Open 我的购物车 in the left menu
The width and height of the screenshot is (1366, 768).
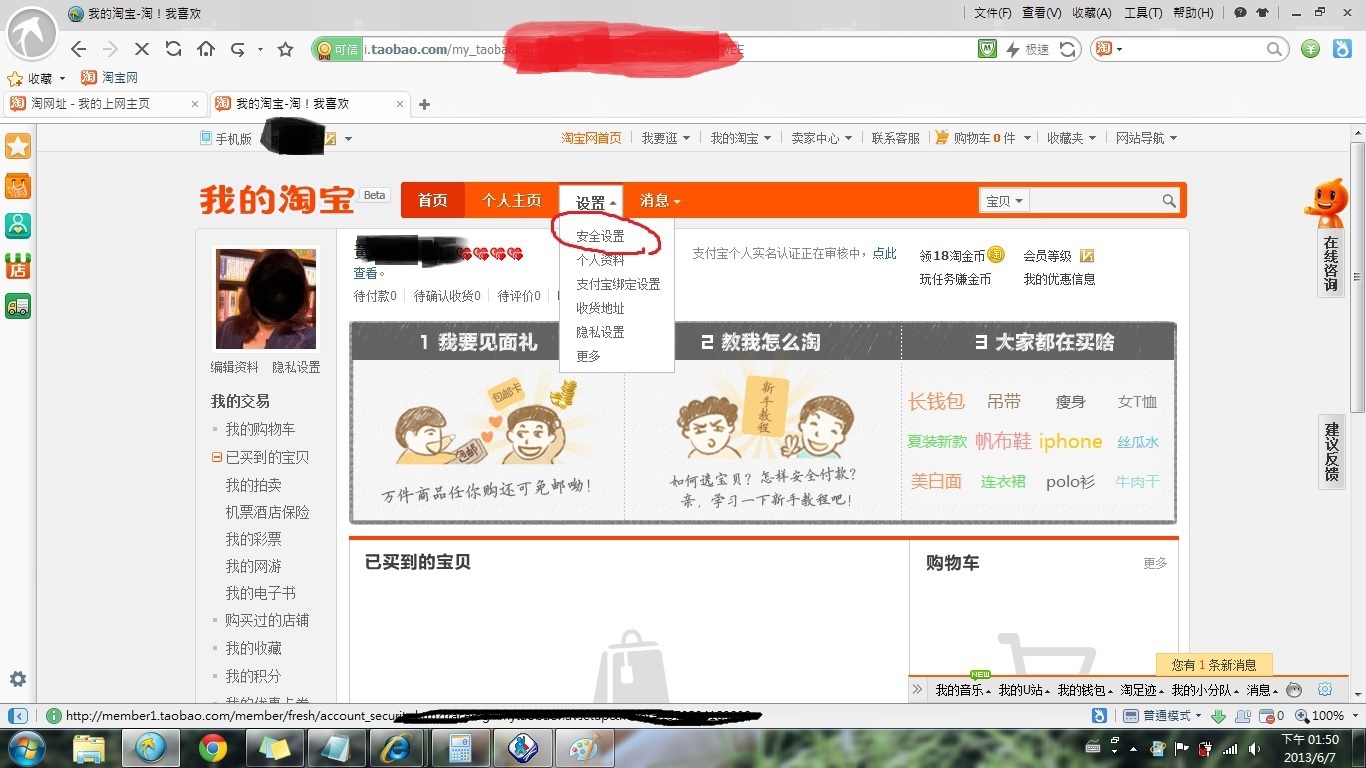point(260,429)
